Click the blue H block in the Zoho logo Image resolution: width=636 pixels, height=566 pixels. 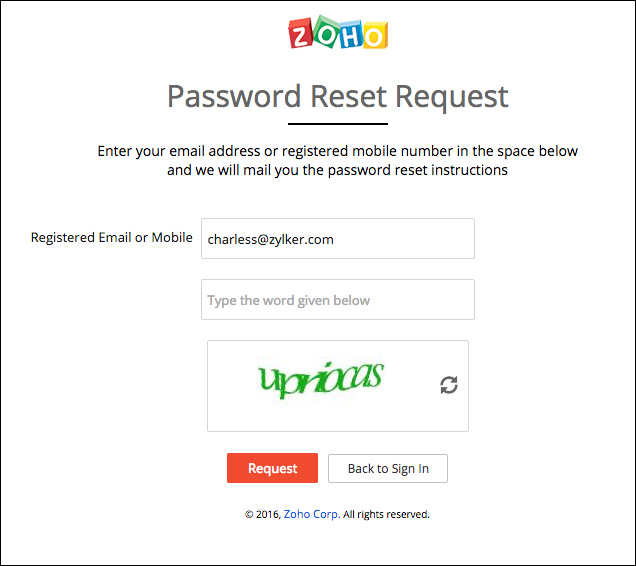point(348,34)
